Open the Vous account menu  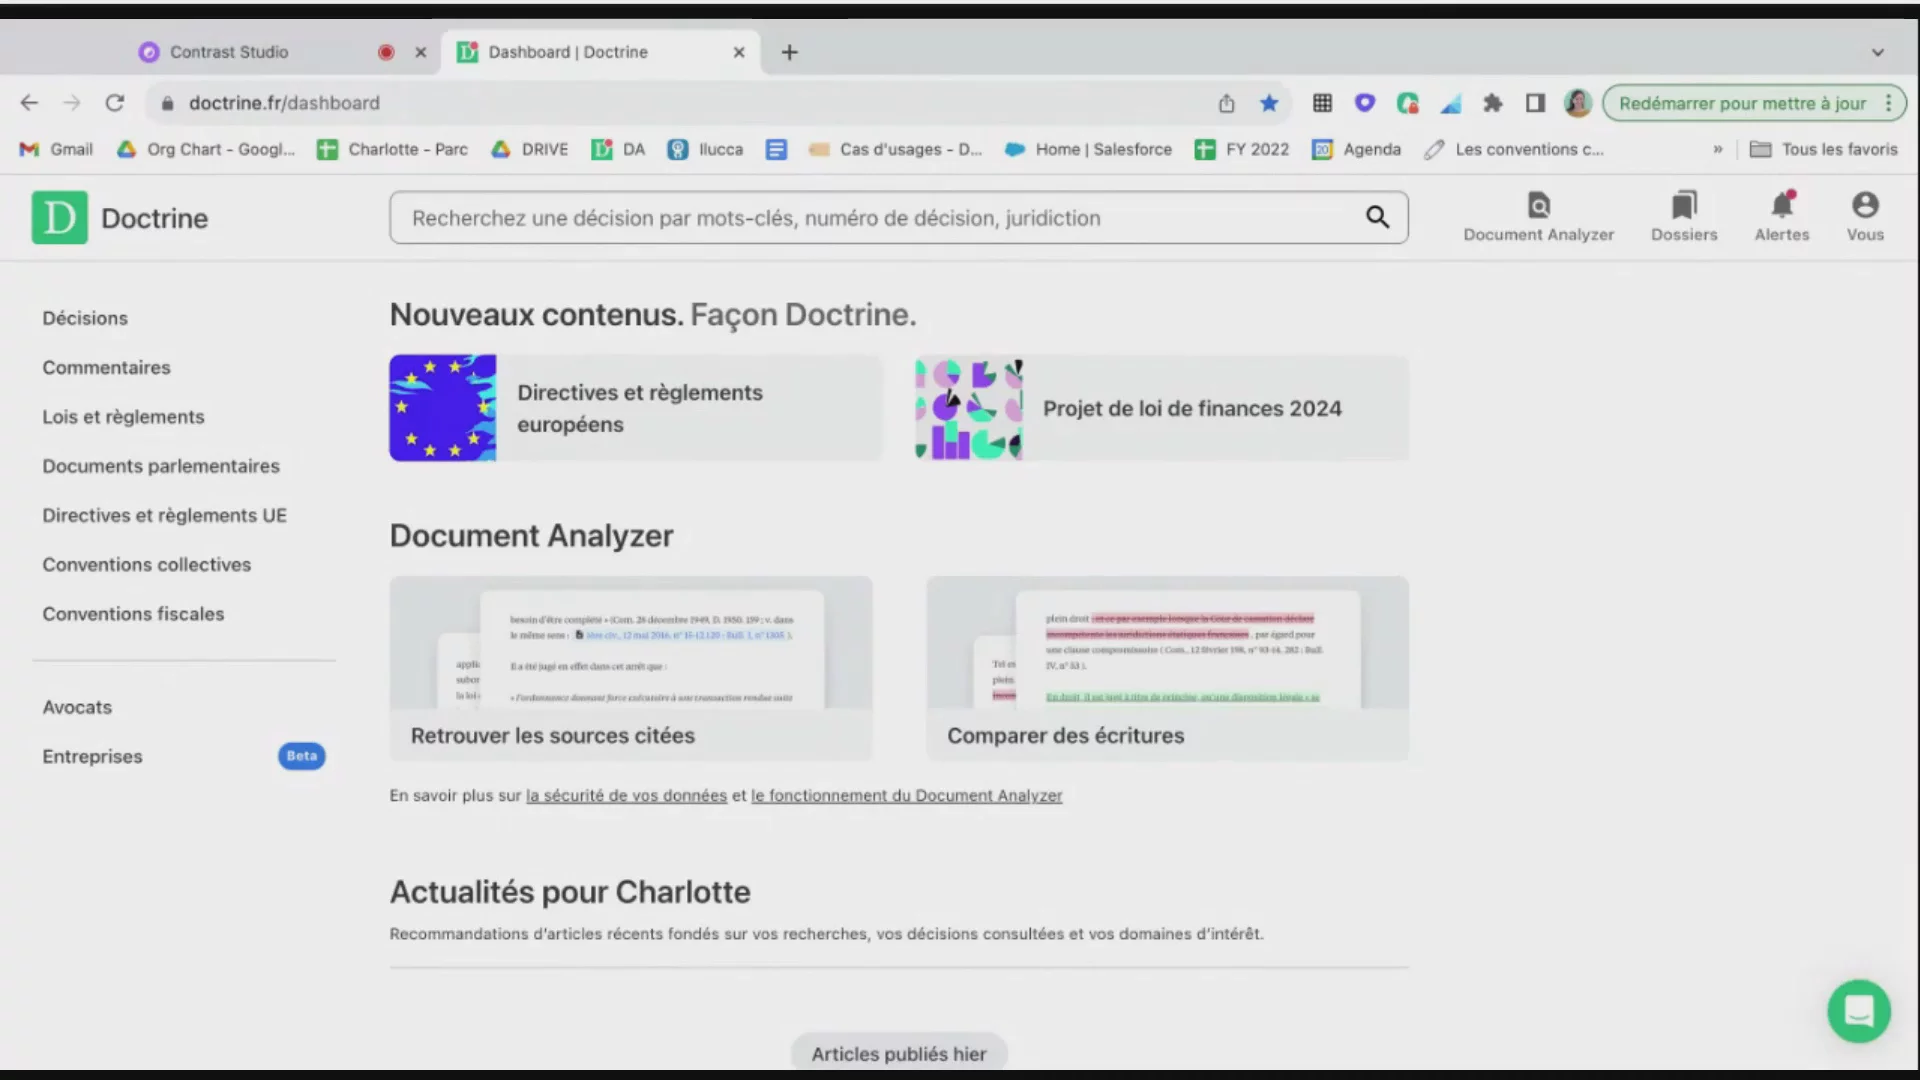click(1865, 217)
